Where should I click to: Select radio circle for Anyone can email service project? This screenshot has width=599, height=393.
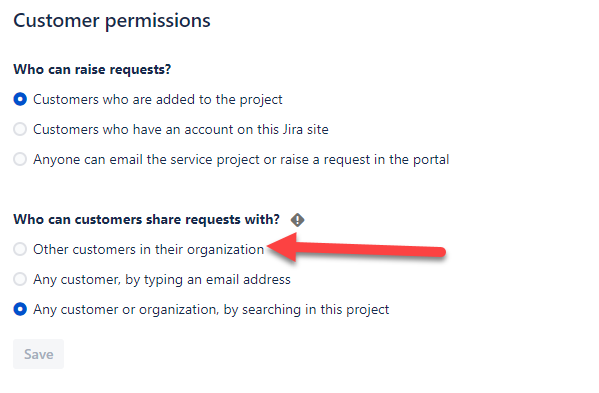pos(20,159)
